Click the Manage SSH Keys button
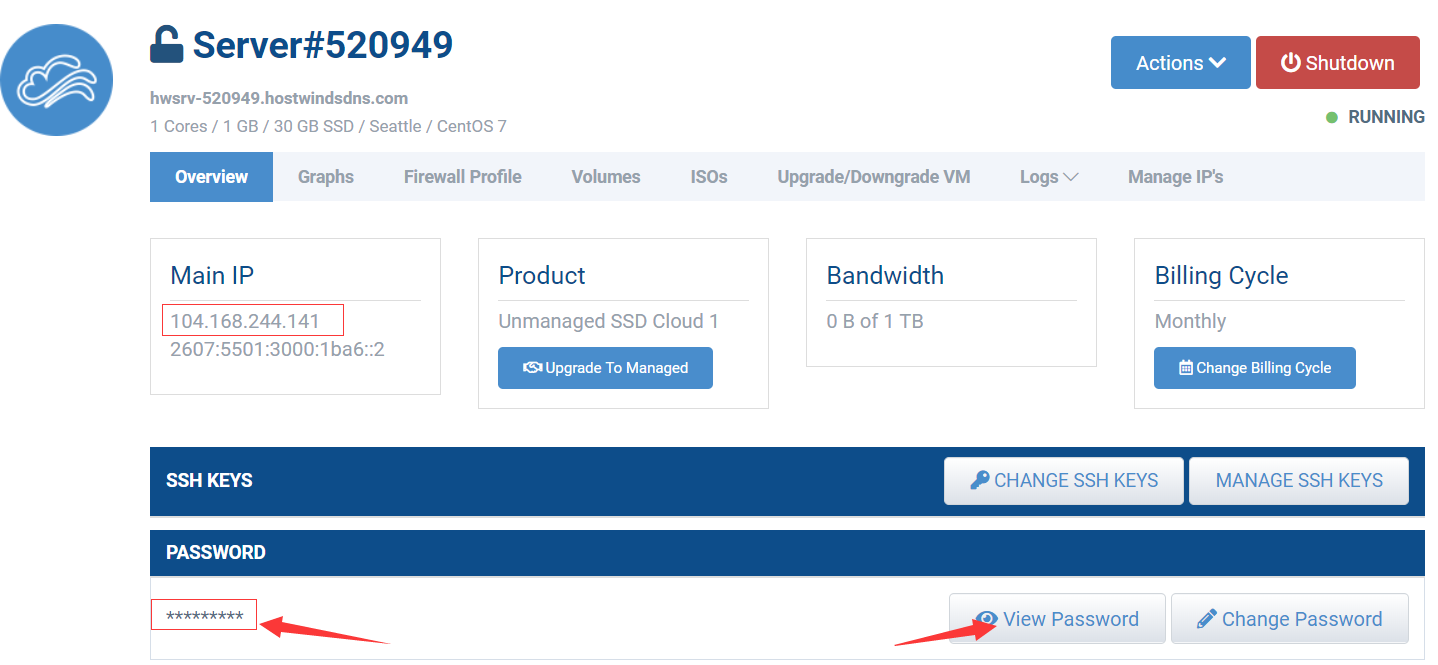Screen dimensions: 1438x665 1298,481
